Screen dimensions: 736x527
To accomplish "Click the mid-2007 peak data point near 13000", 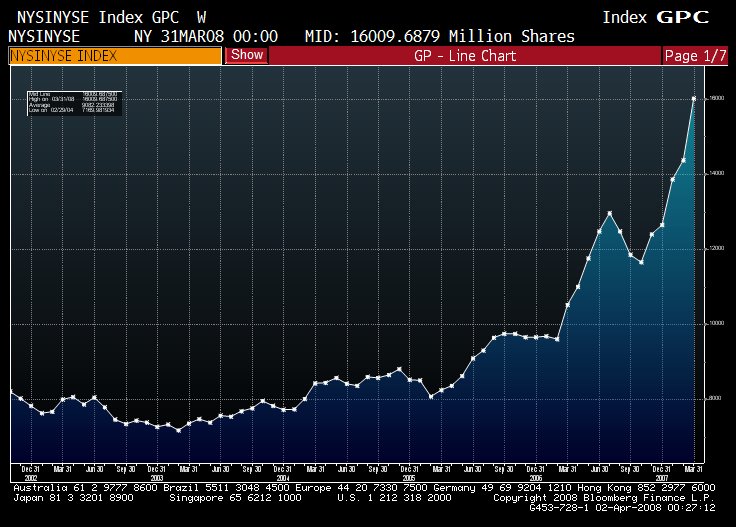I will tap(610, 214).
